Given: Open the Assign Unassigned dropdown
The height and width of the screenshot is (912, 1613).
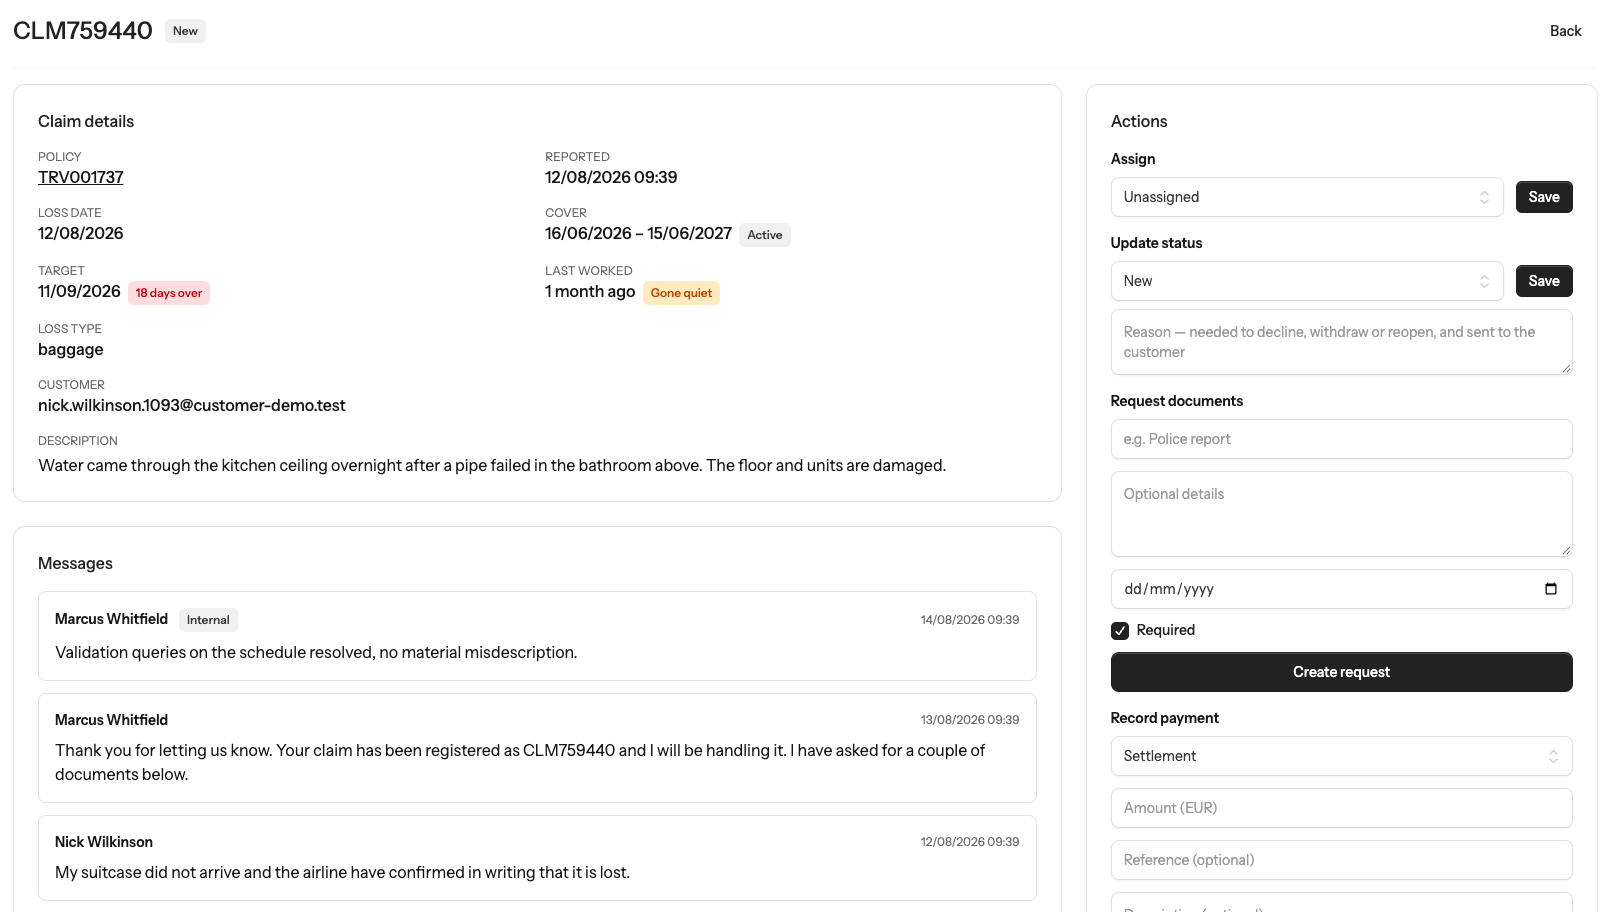Looking at the screenshot, I should (1306, 197).
